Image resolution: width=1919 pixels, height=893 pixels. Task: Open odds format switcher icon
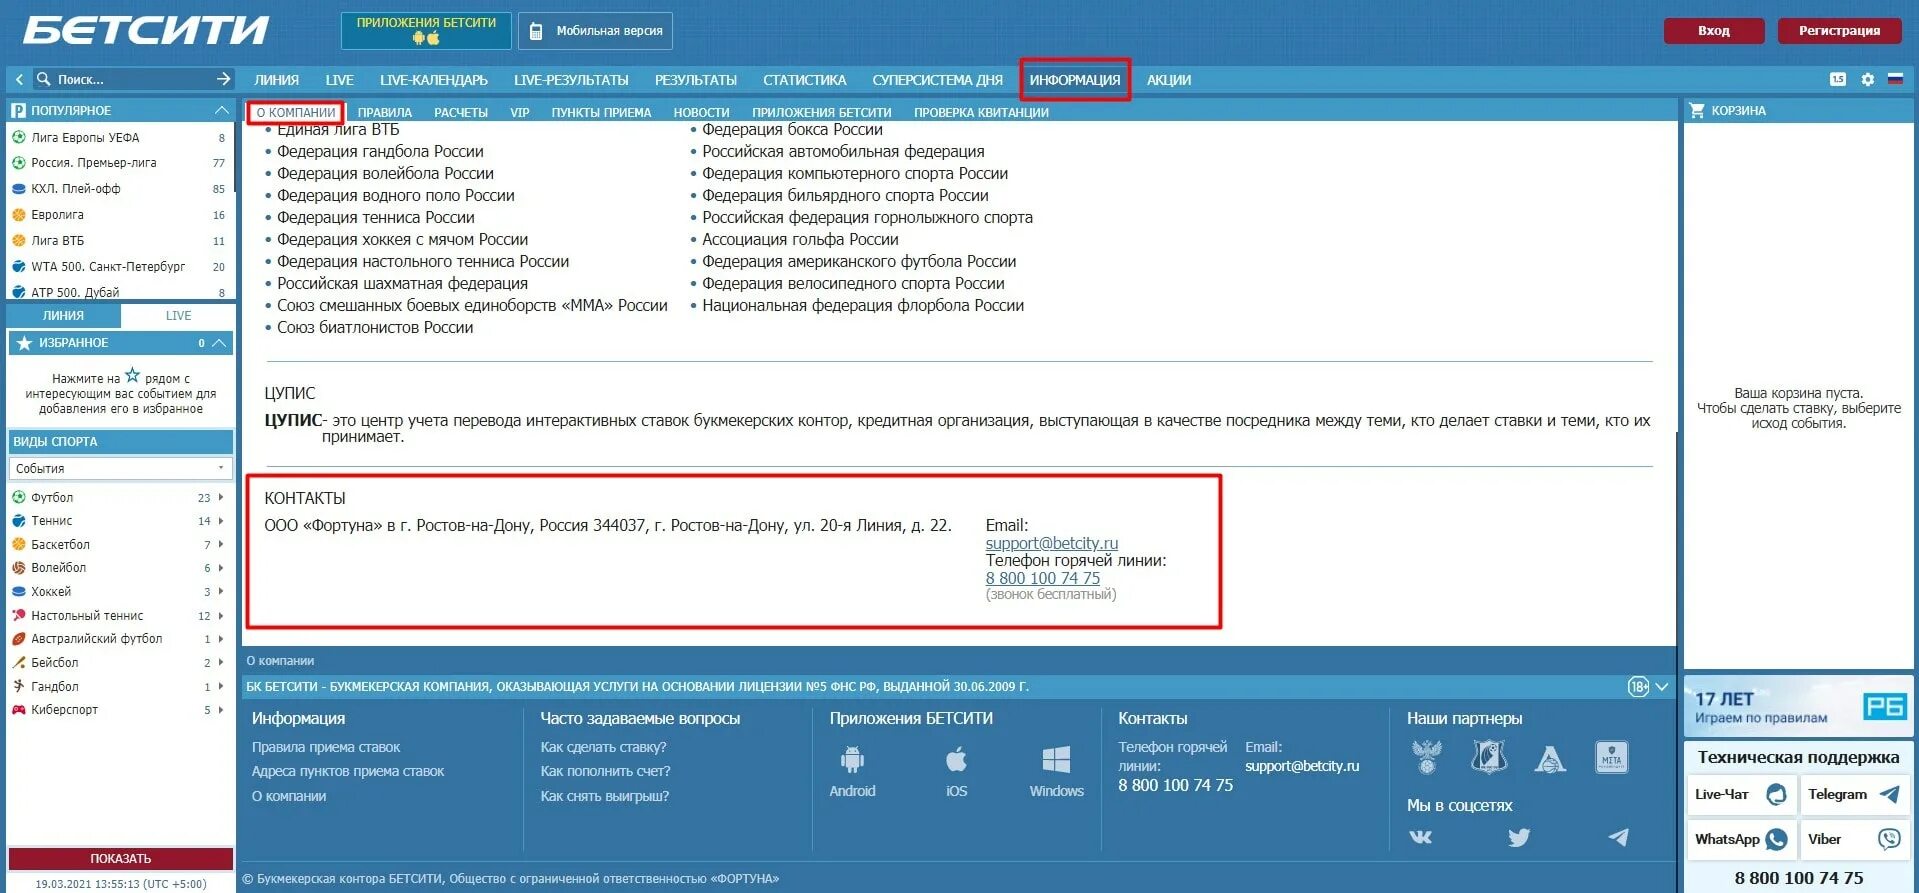[x=1838, y=79]
